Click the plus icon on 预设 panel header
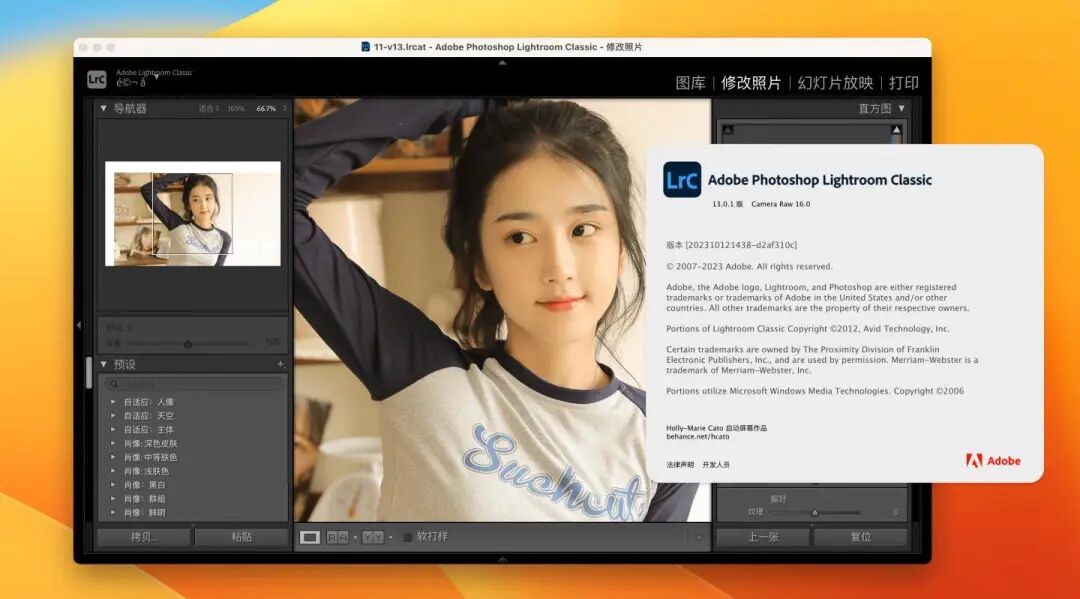This screenshot has width=1080, height=599. 280,364
